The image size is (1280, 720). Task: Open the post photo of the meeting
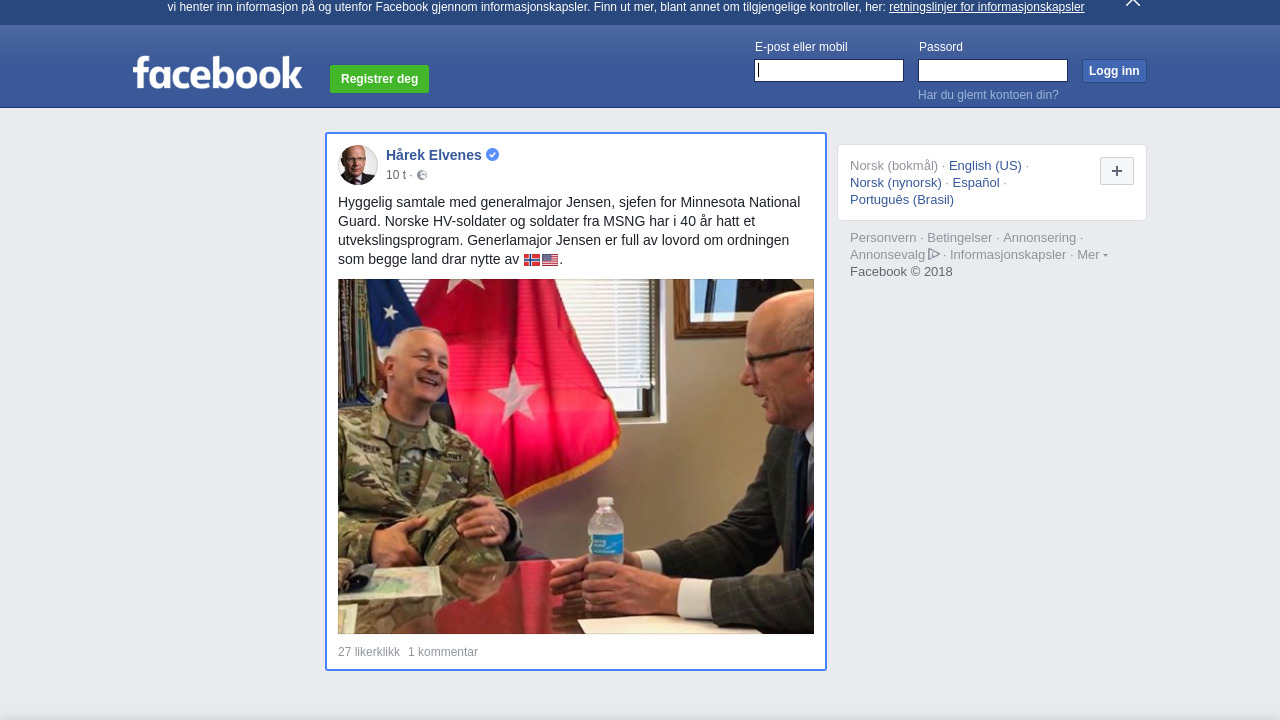pyautogui.click(x=576, y=456)
